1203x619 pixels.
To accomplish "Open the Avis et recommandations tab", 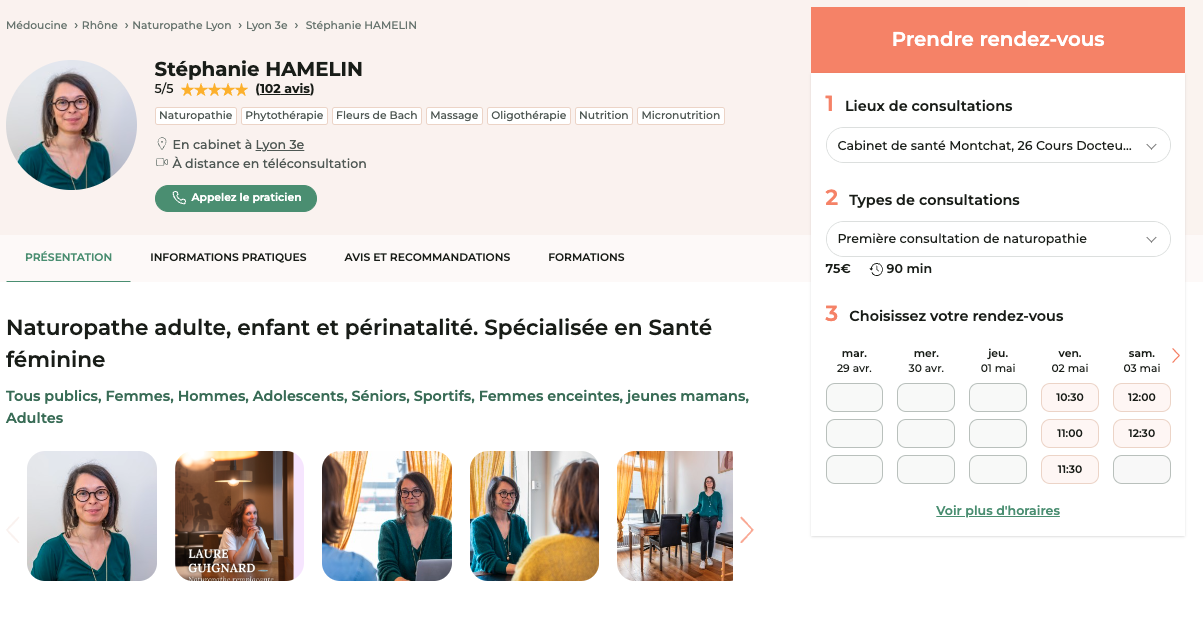I will point(427,257).
